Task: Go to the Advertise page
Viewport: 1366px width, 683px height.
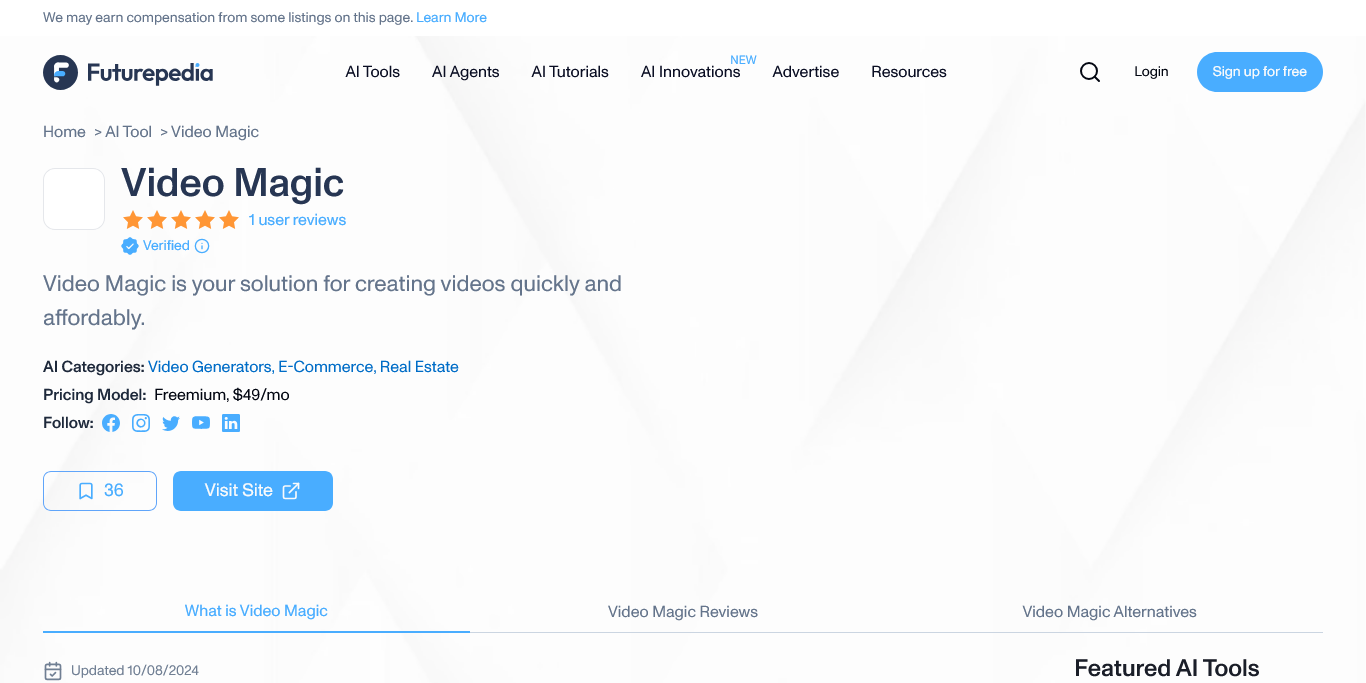Action: 806,72
